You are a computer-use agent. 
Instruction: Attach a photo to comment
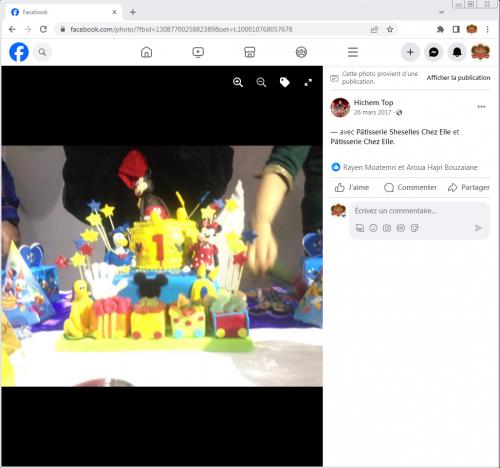387,228
